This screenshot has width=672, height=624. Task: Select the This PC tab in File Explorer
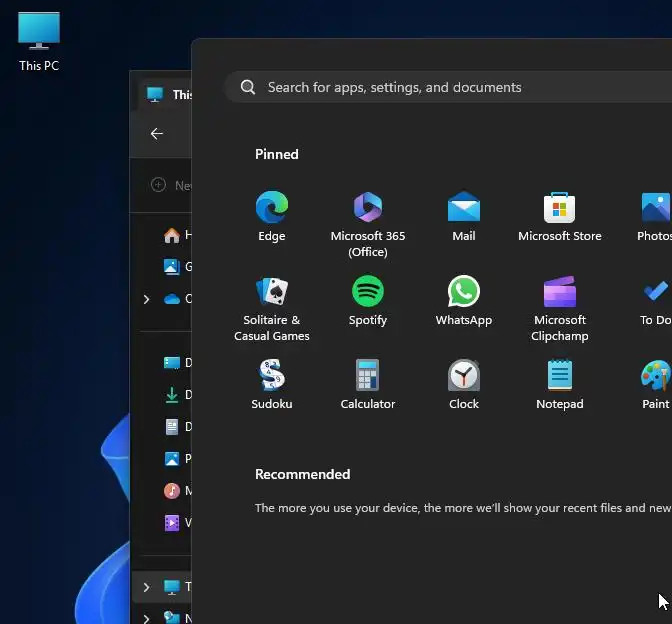click(x=167, y=94)
